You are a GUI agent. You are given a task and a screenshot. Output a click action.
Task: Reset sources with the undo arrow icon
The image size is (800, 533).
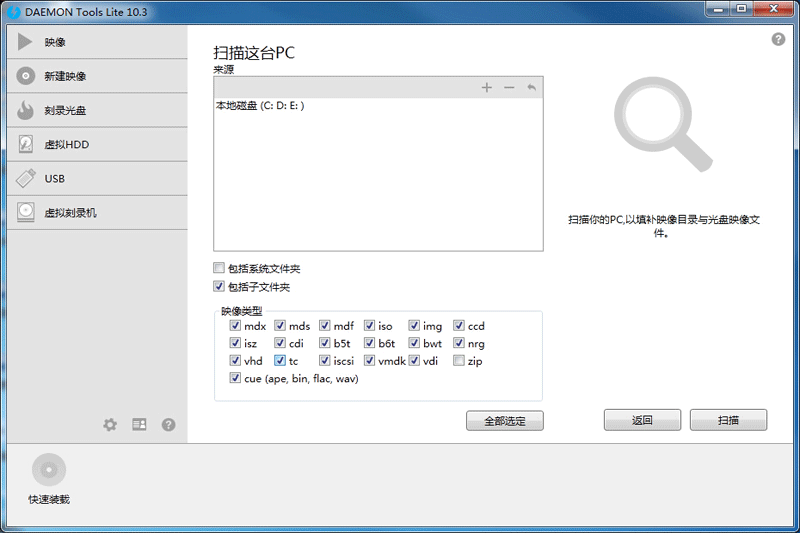pyautogui.click(x=532, y=88)
